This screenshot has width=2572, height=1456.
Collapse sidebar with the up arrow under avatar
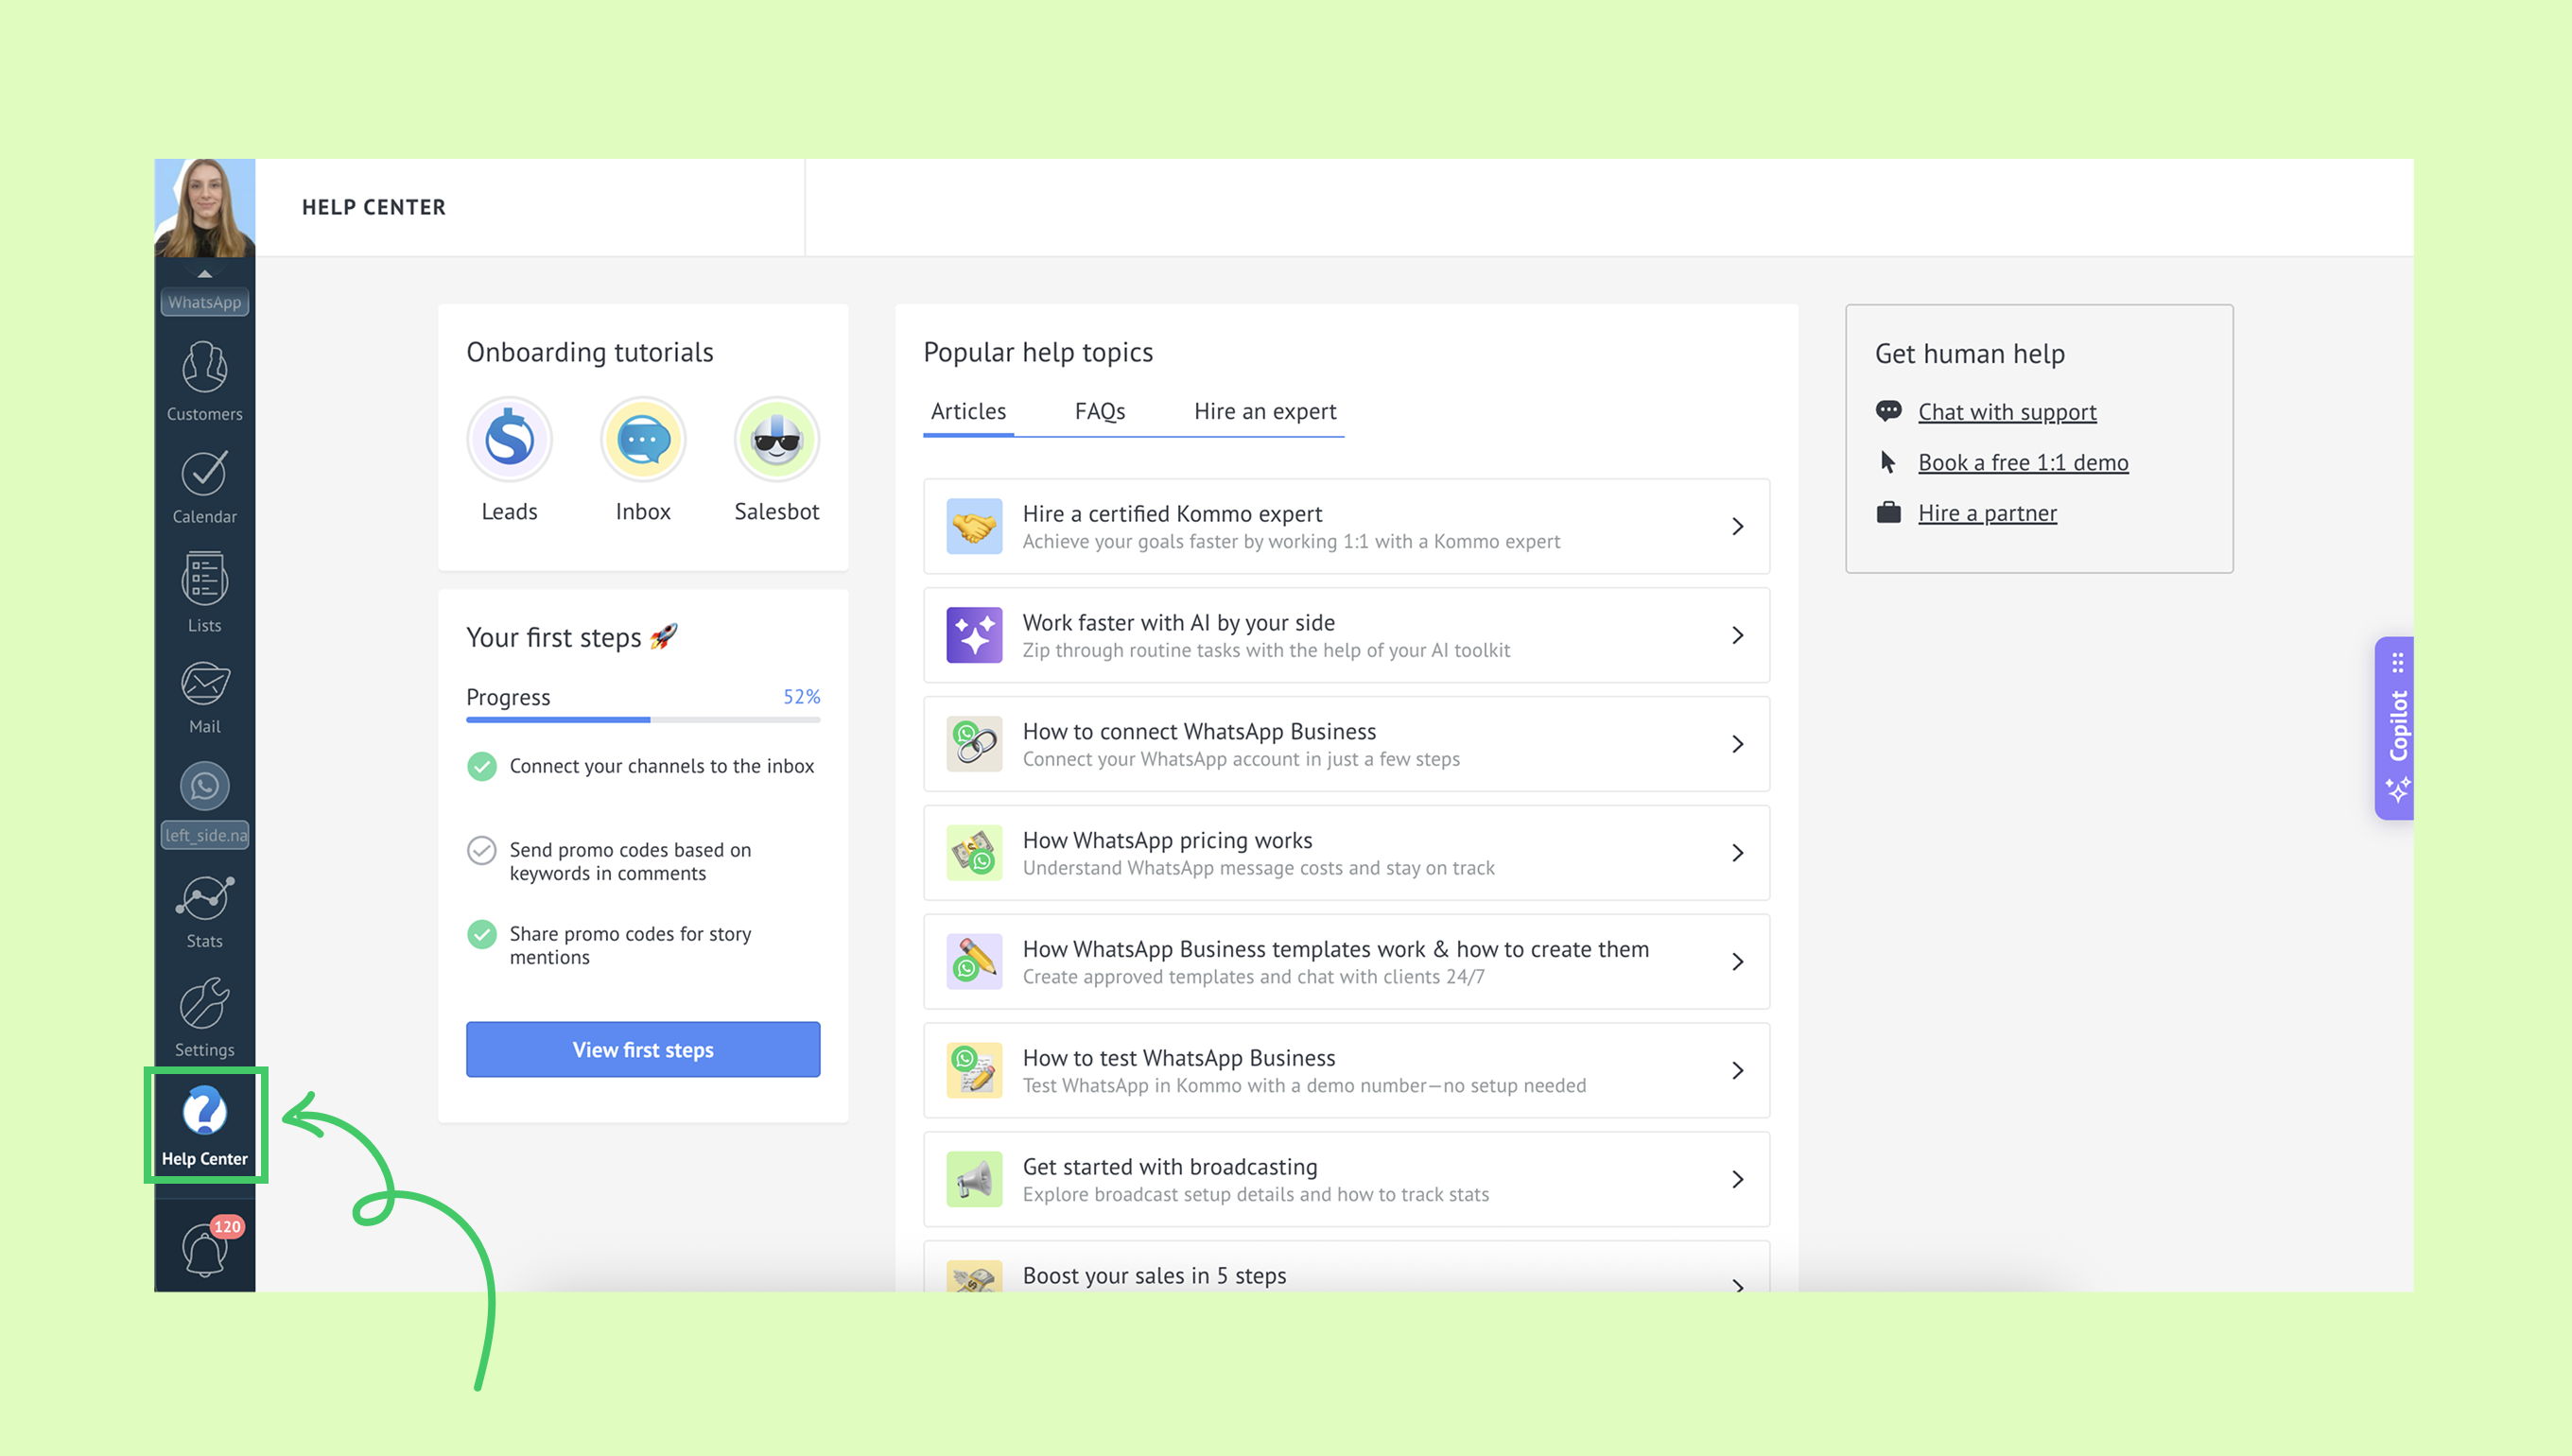coord(204,273)
